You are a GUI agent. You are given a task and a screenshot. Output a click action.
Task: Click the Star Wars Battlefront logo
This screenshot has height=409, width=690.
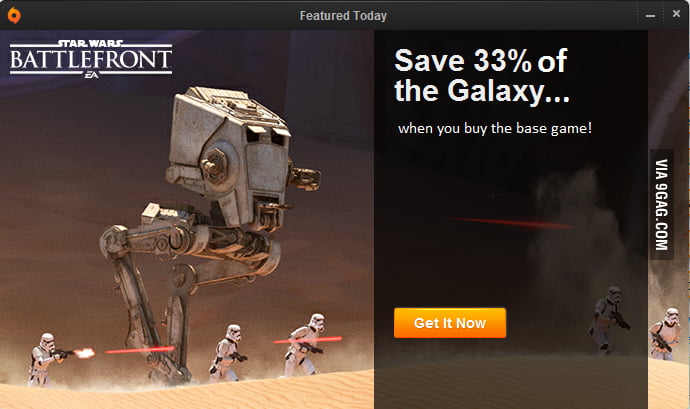(x=91, y=59)
